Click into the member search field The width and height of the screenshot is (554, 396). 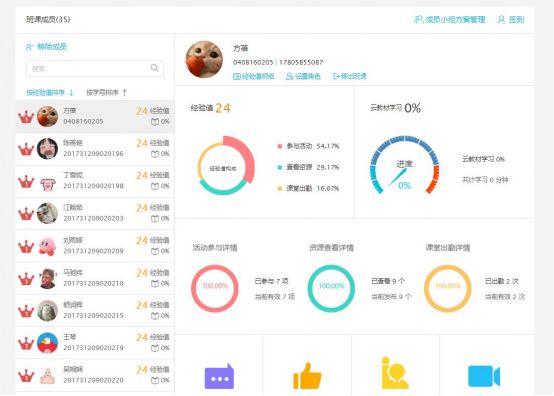click(95, 68)
